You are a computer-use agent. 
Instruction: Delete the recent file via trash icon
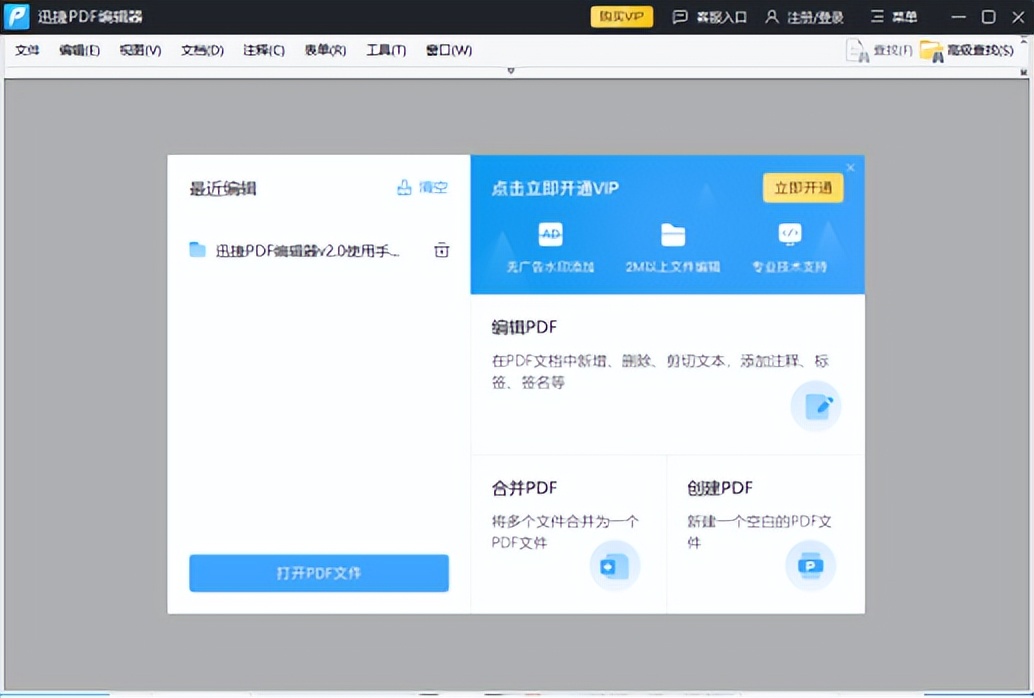[441, 251]
